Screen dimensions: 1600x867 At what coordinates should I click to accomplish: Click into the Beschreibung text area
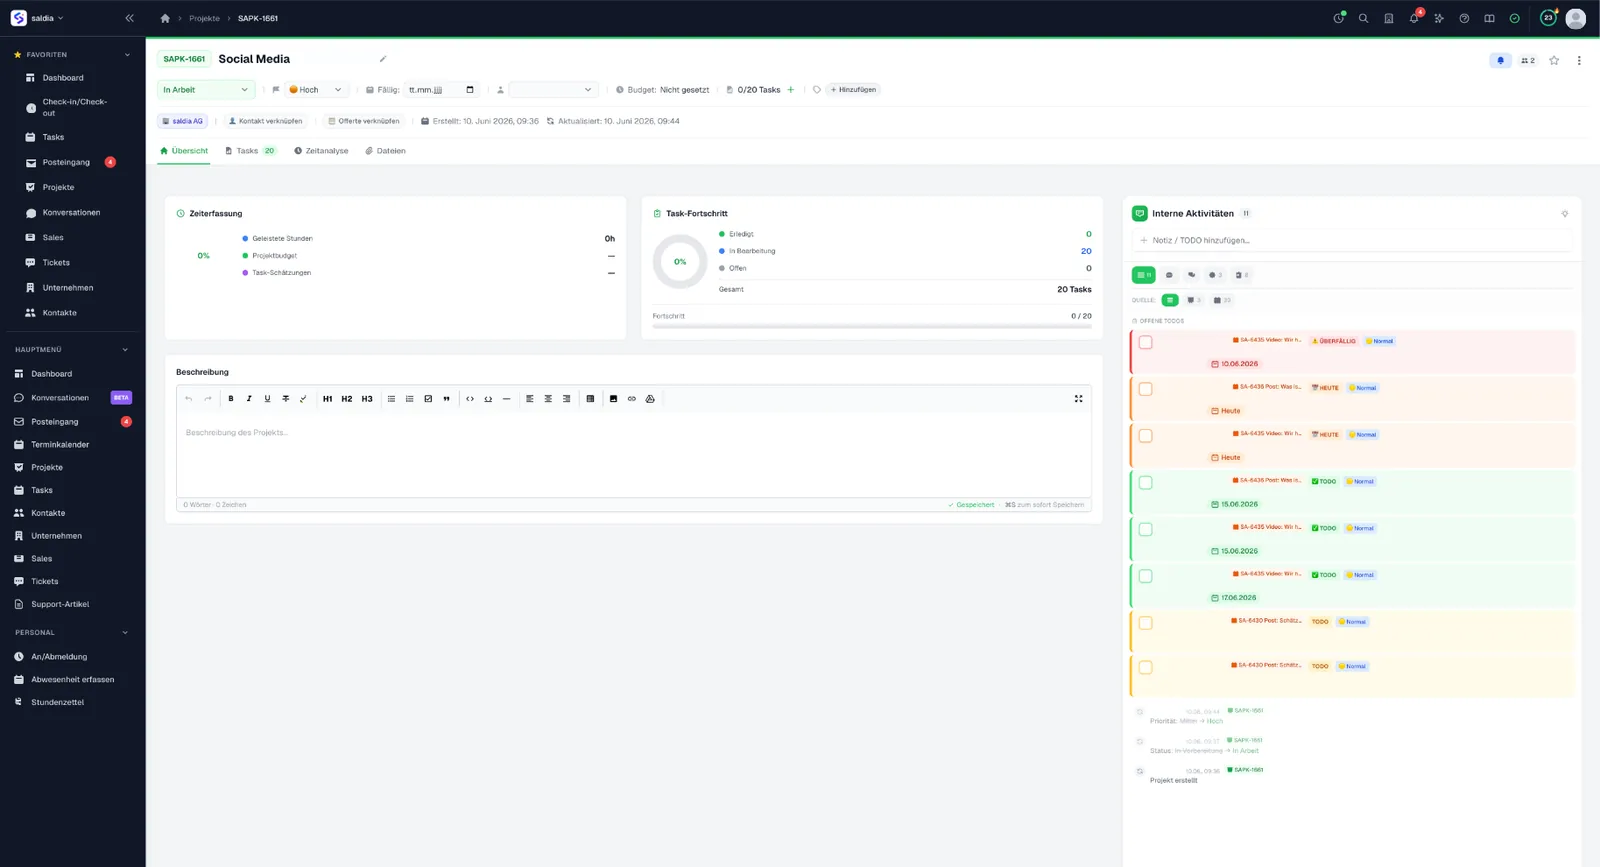pyautogui.click(x=634, y=454)
